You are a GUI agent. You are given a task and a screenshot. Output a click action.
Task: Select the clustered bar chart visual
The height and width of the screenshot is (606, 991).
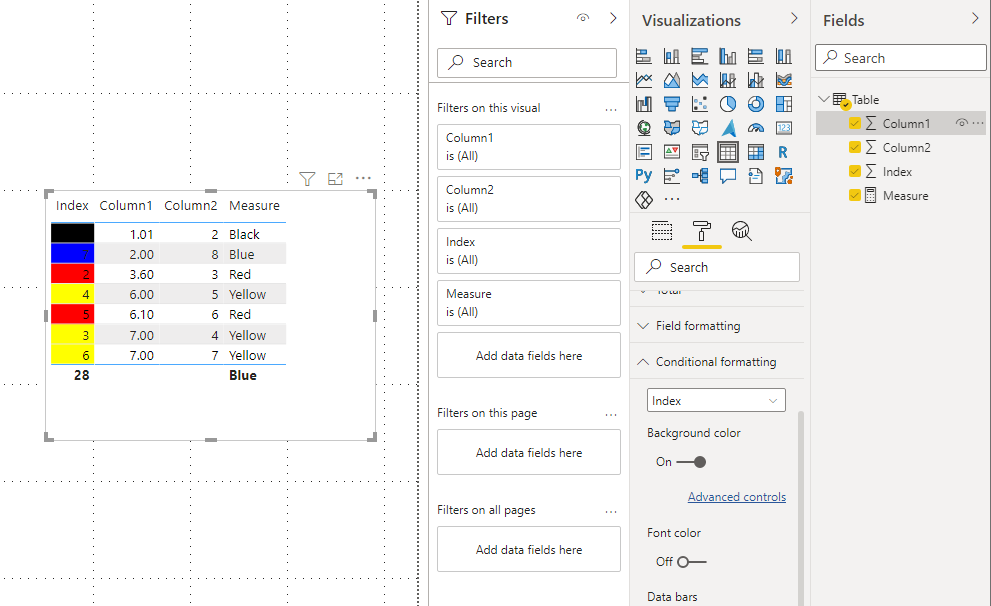tap(700, 56)
